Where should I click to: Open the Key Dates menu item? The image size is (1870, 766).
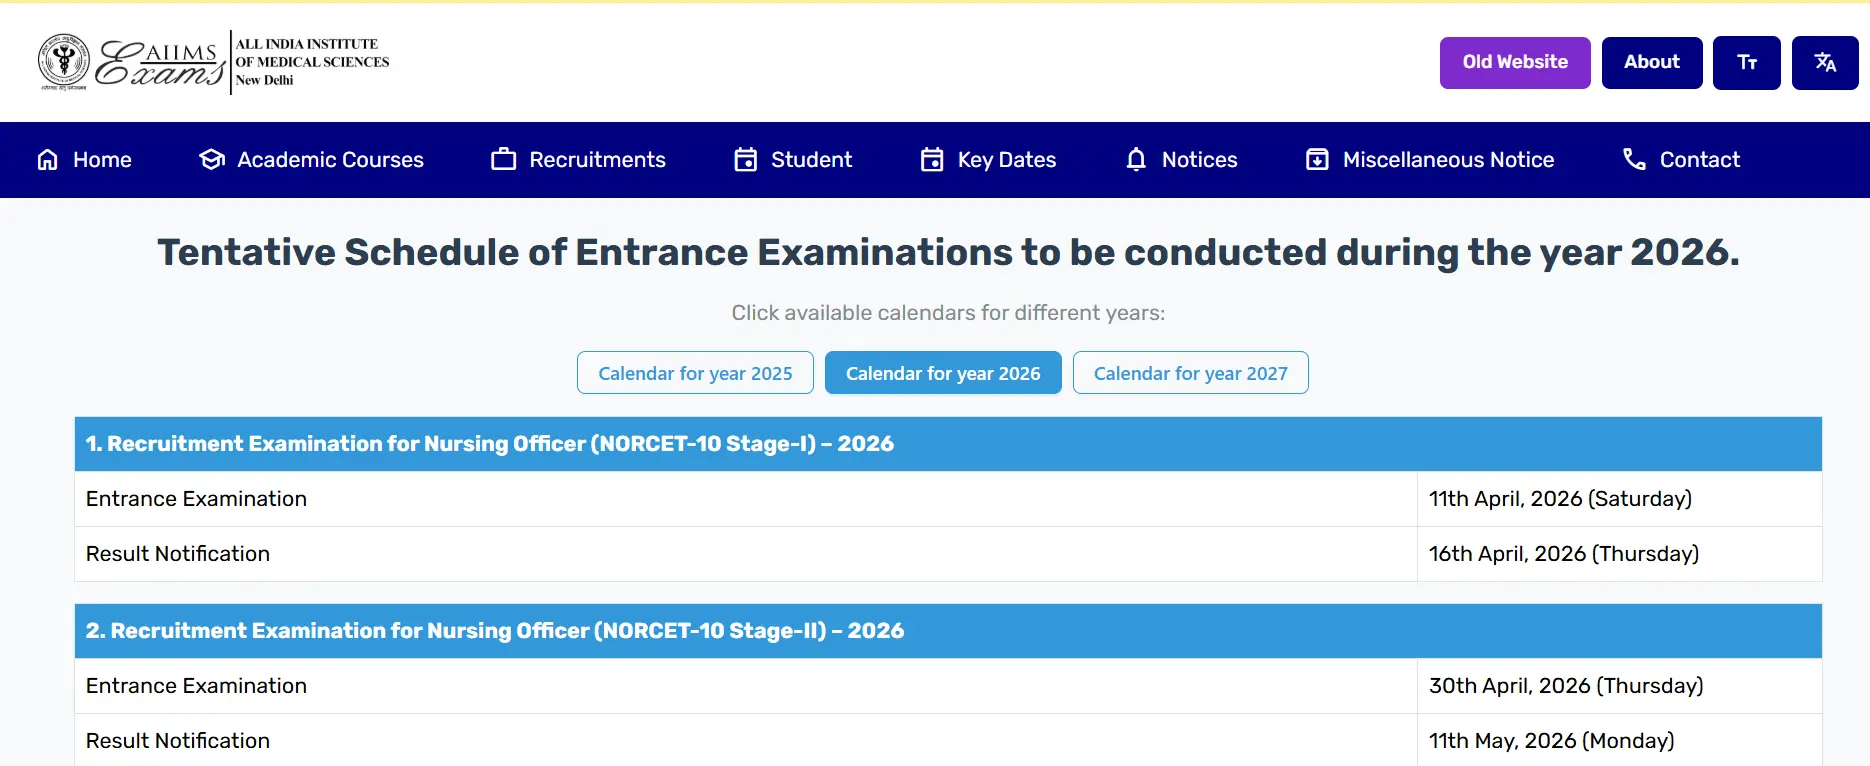click(1006, 160)
